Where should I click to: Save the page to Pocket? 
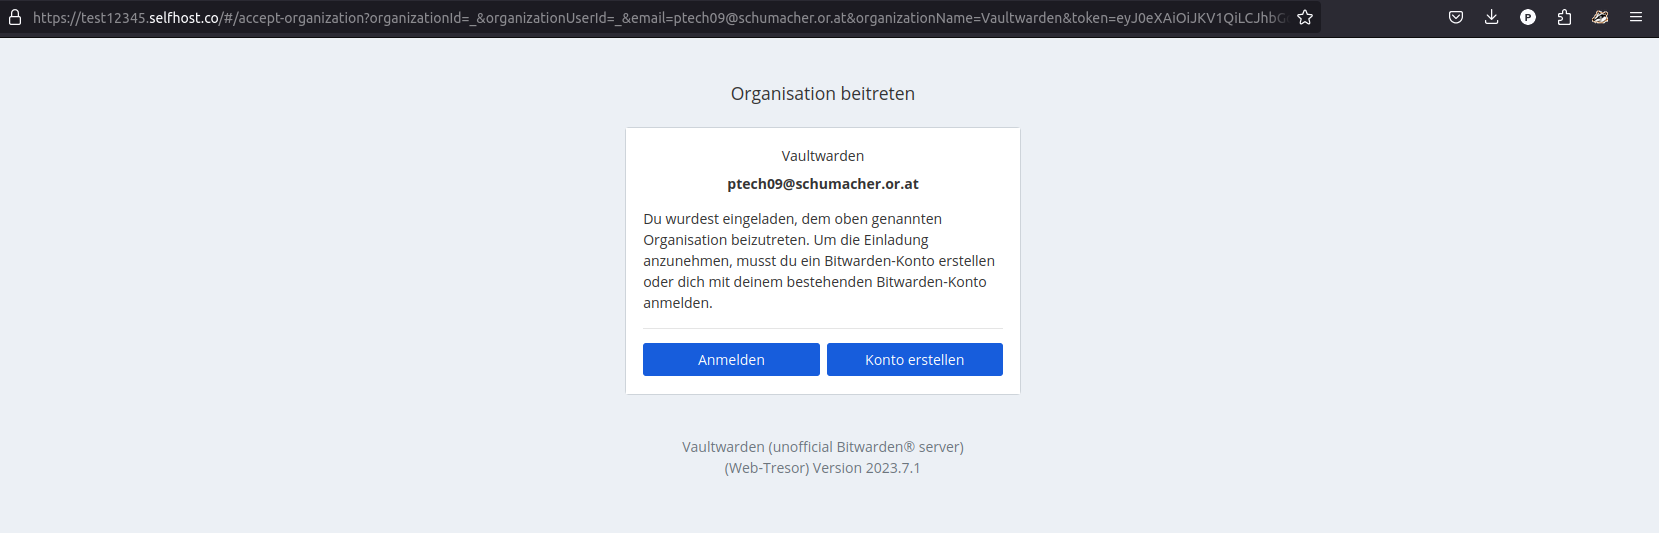click(x=1456, y=17)
